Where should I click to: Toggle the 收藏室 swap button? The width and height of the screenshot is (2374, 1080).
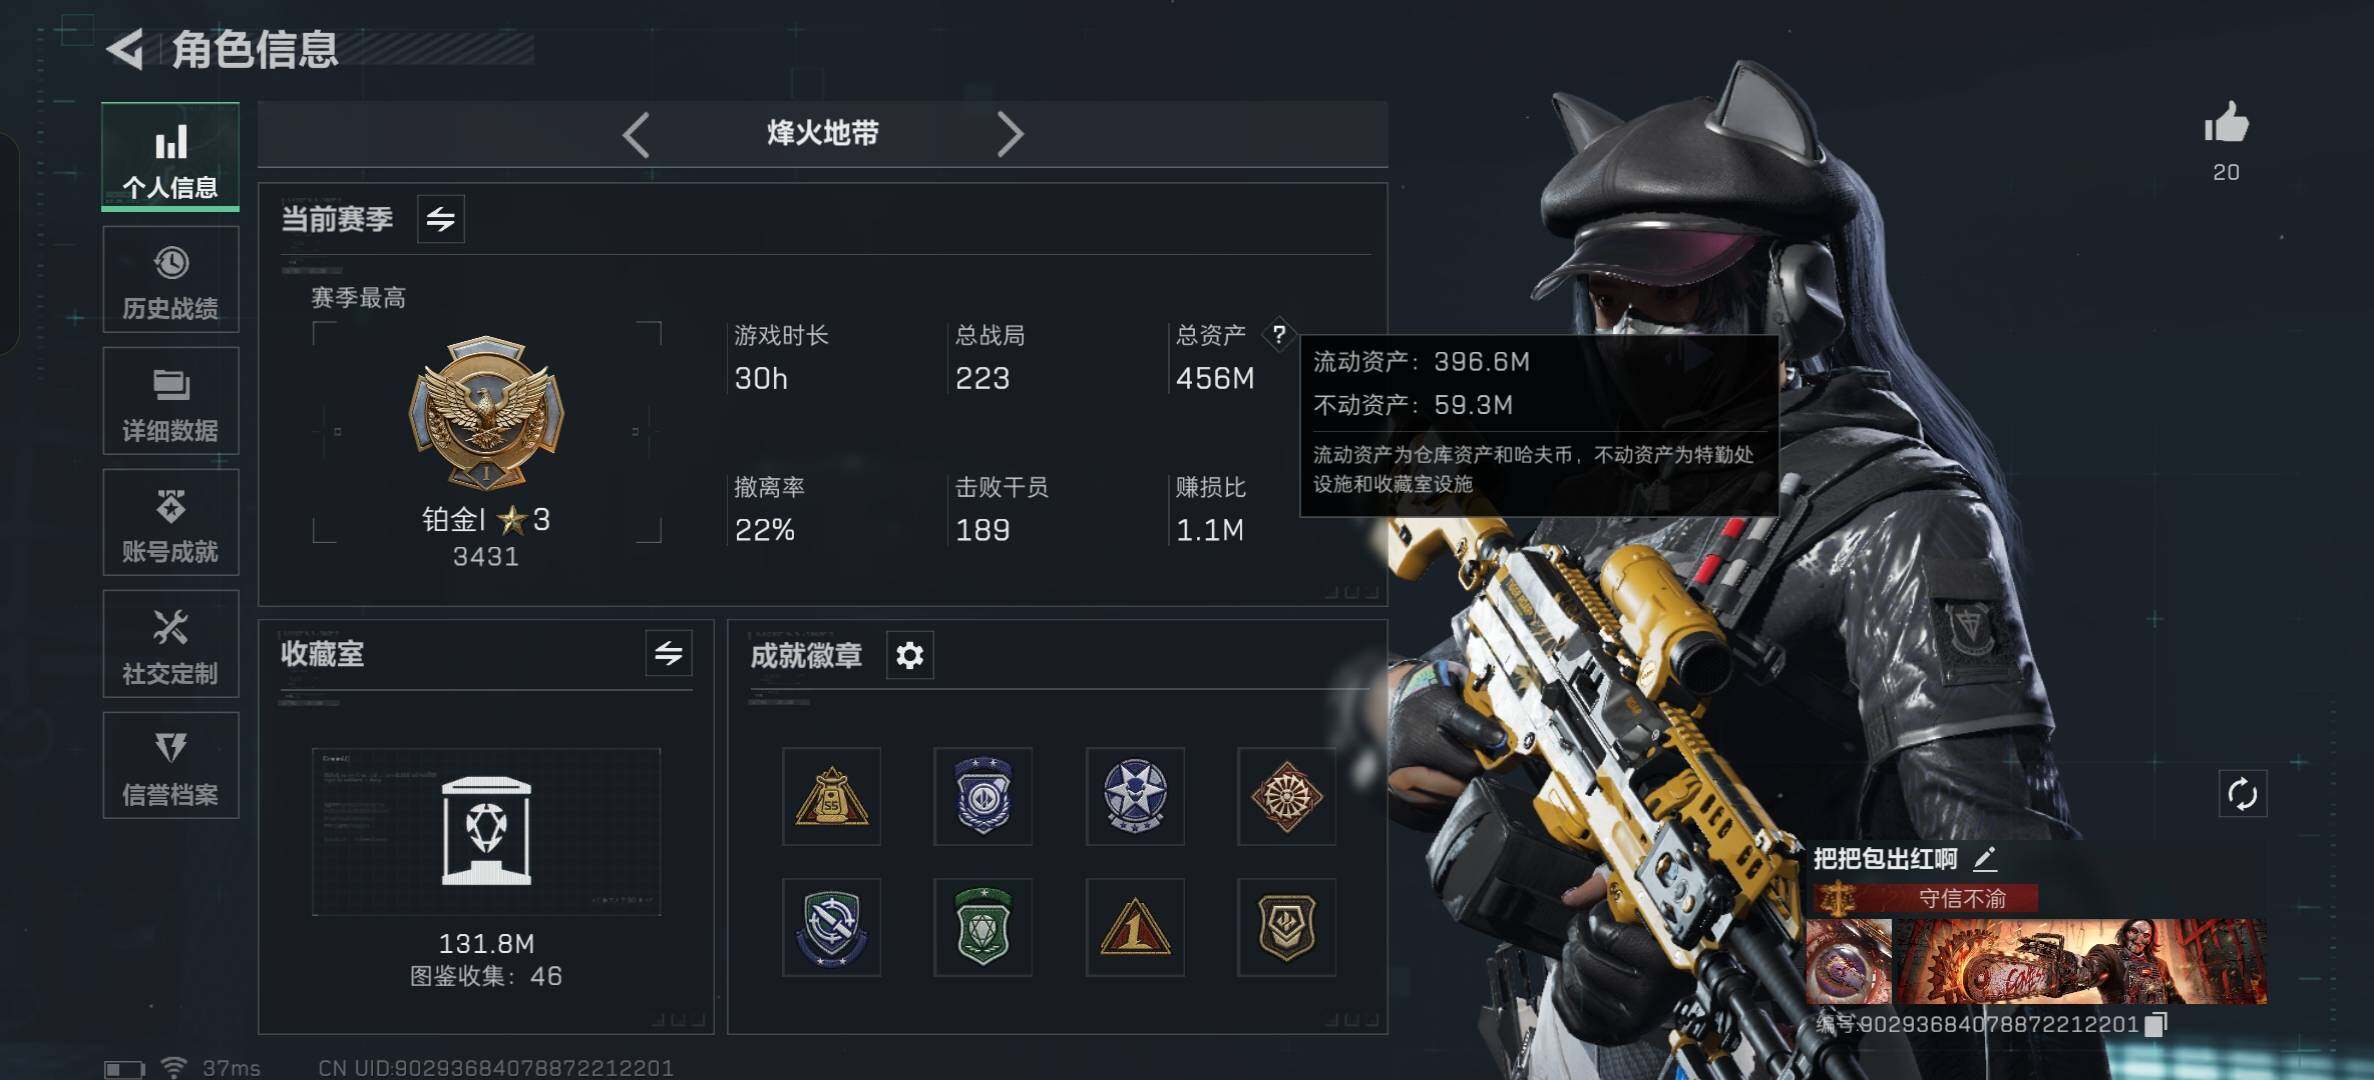[x=668, y=654]
